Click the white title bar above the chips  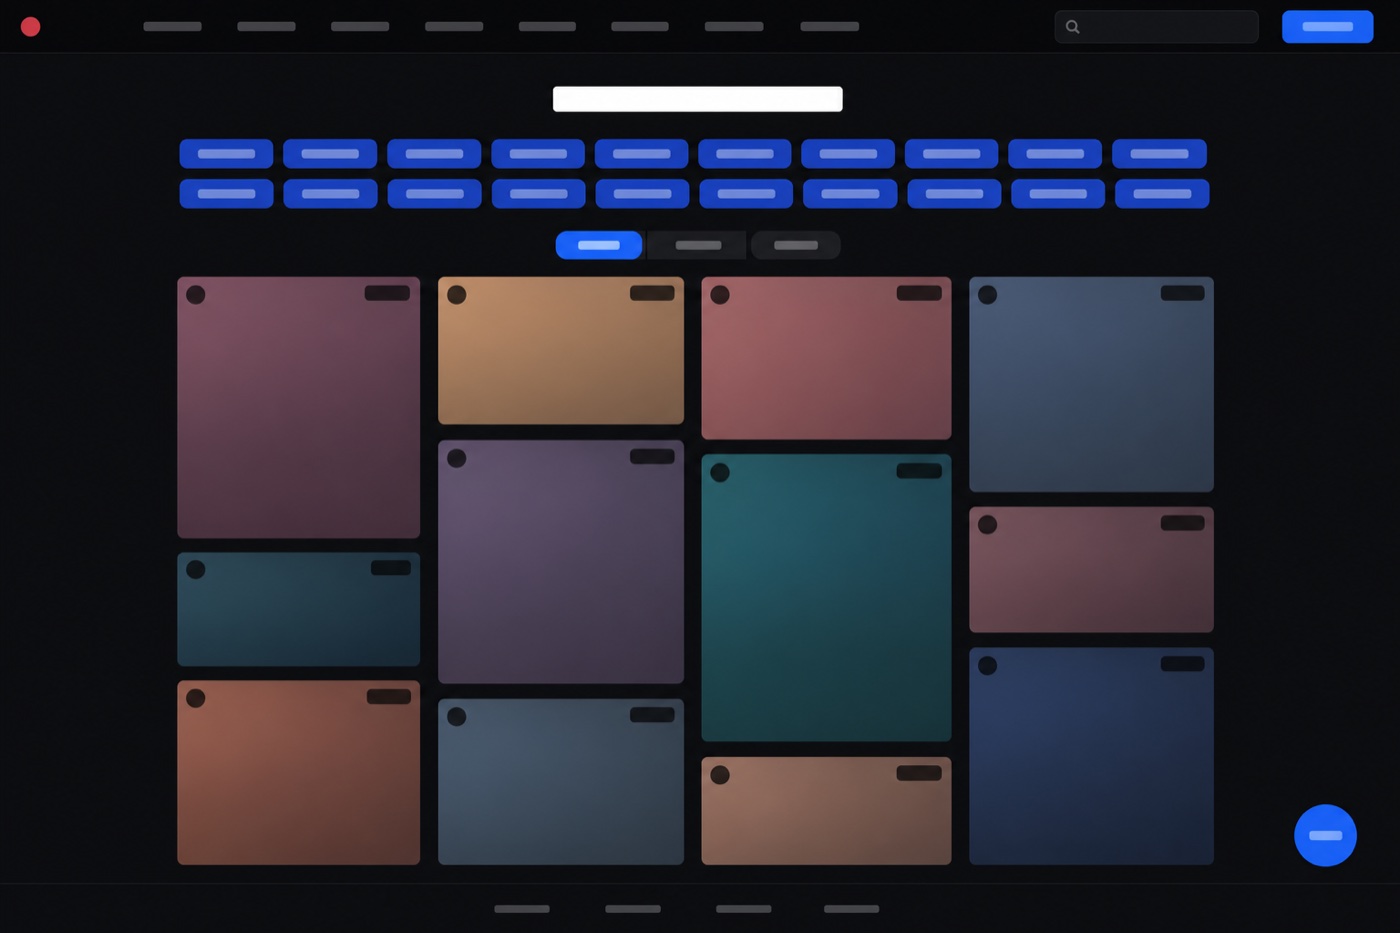(698, 99)
